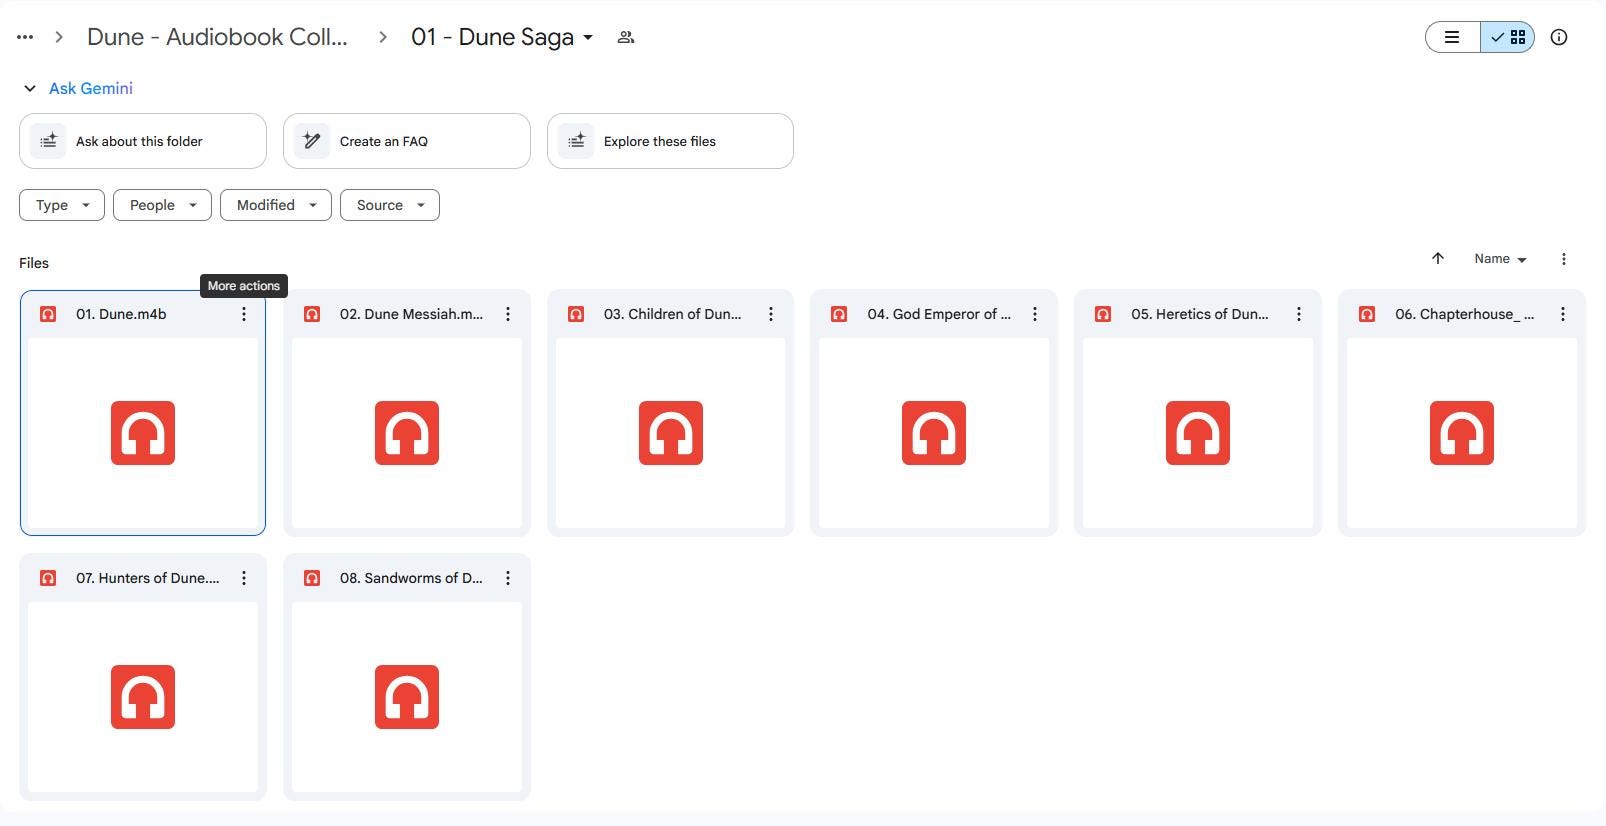Switch to list layout view

(1452, 37)
